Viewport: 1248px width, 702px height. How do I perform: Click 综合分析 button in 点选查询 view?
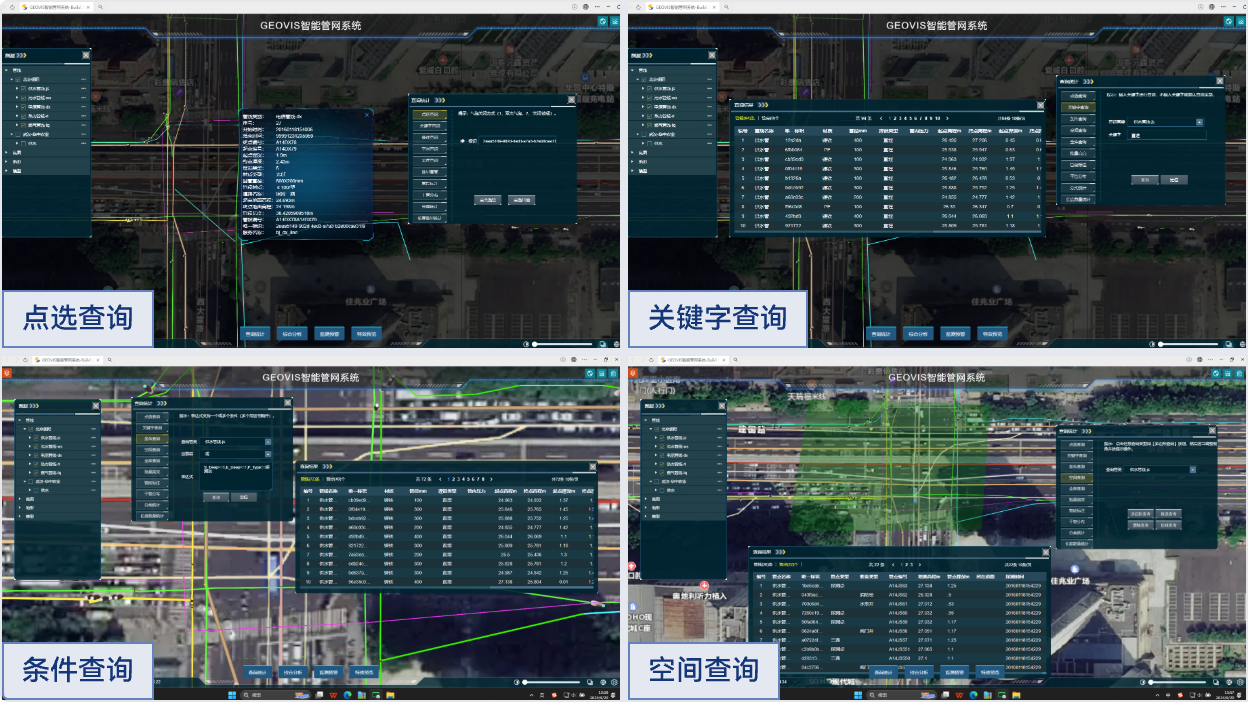coord(293,333)
